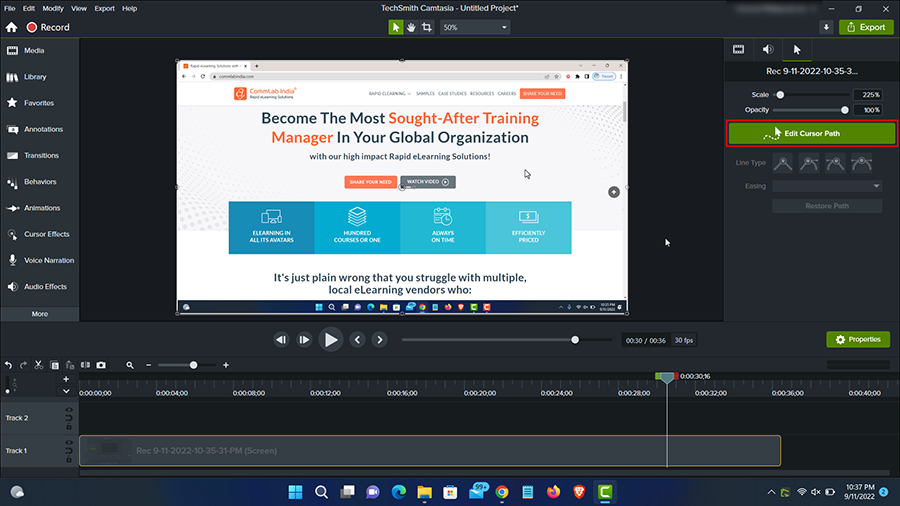The image size is (900, 506).
Task: Capture a snapshot frame with camera icon
Action: [x=101, y=365]
